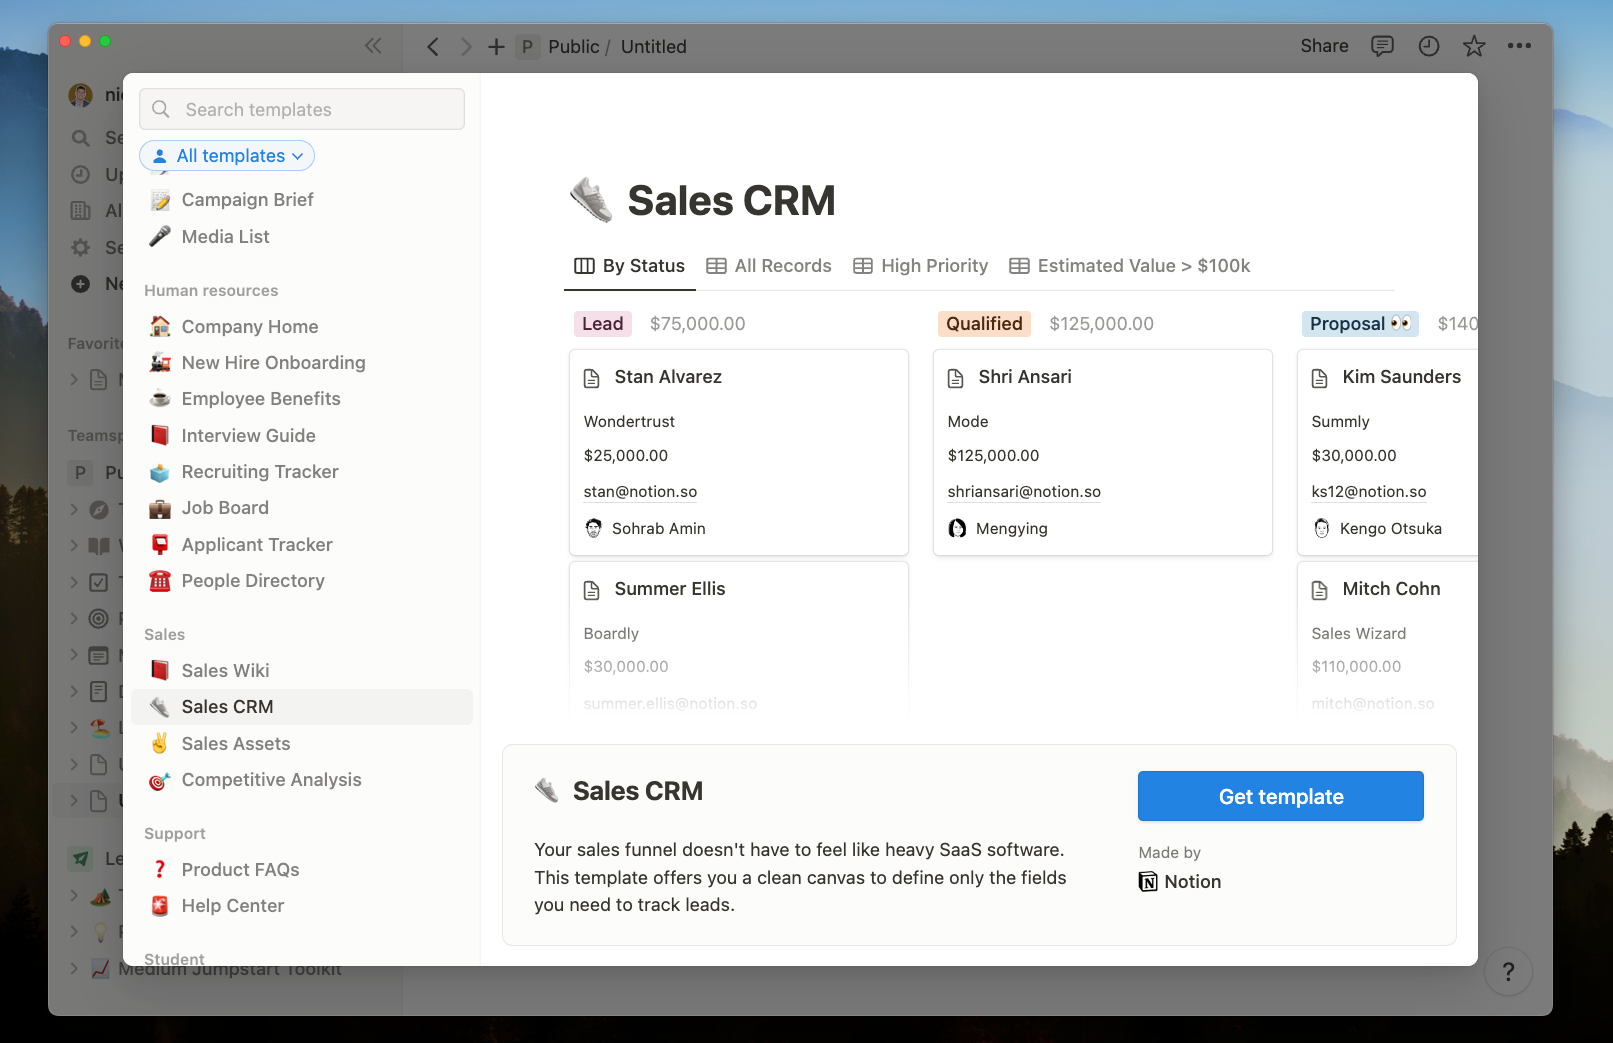Click the stan@notion.so email

pos(640,492)
